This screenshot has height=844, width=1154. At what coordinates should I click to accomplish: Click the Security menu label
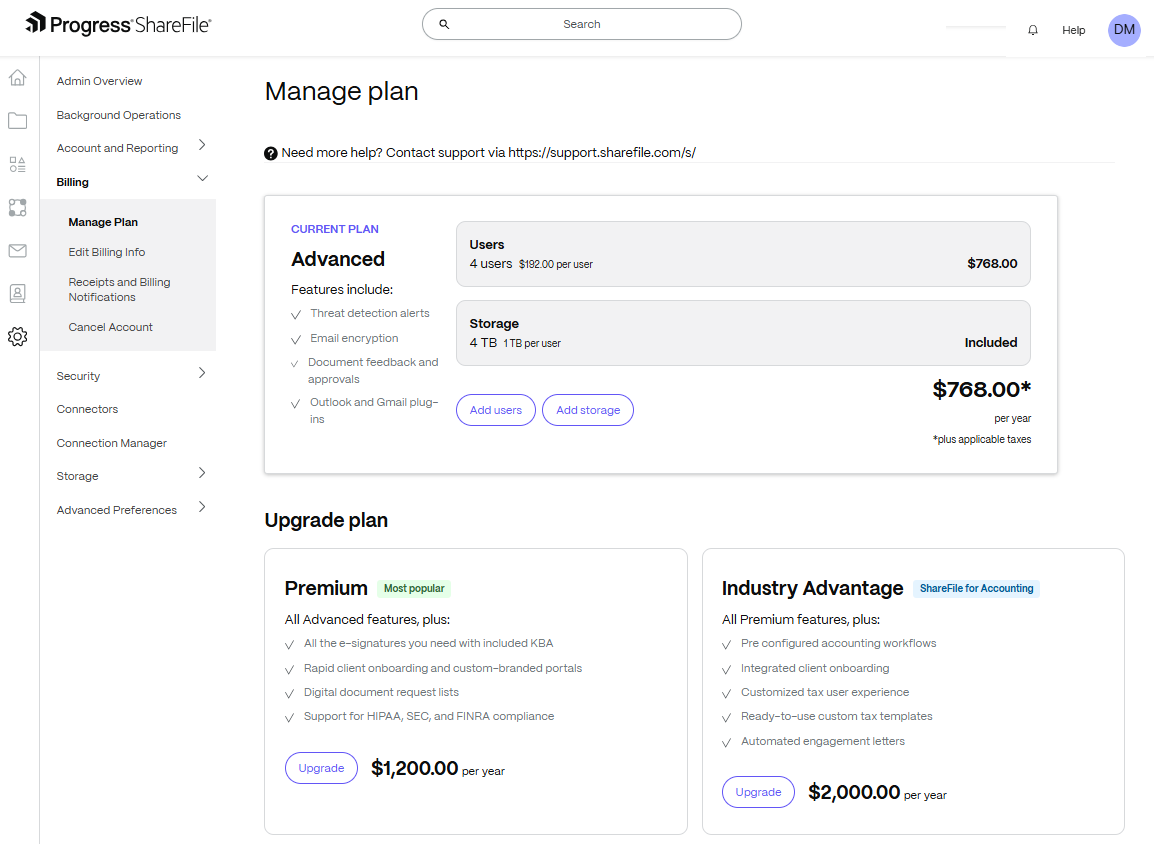(78, 376)
